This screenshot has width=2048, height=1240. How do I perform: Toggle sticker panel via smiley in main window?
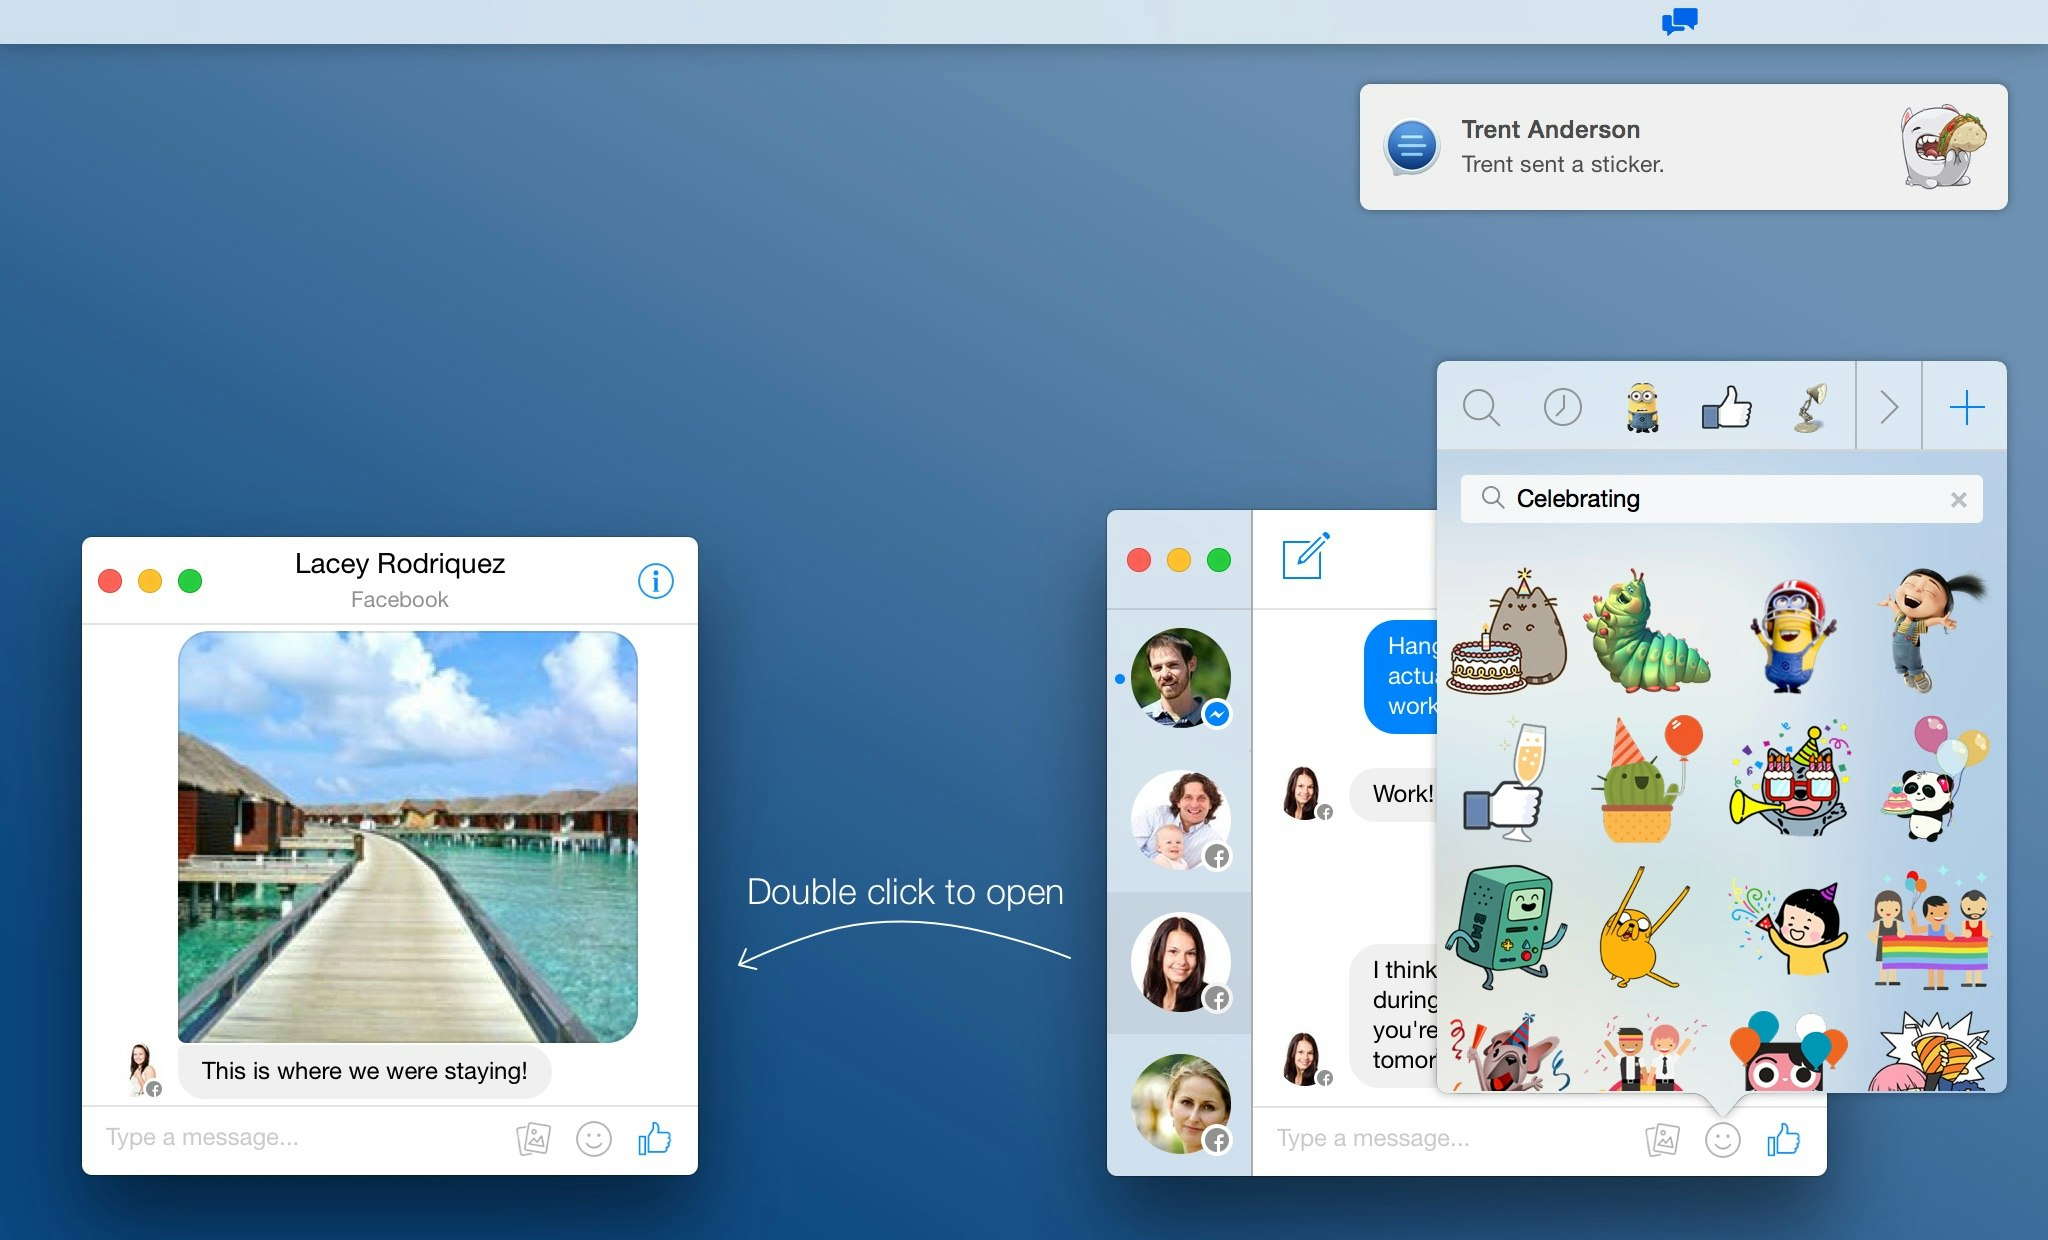(x=1722, y=1139)
